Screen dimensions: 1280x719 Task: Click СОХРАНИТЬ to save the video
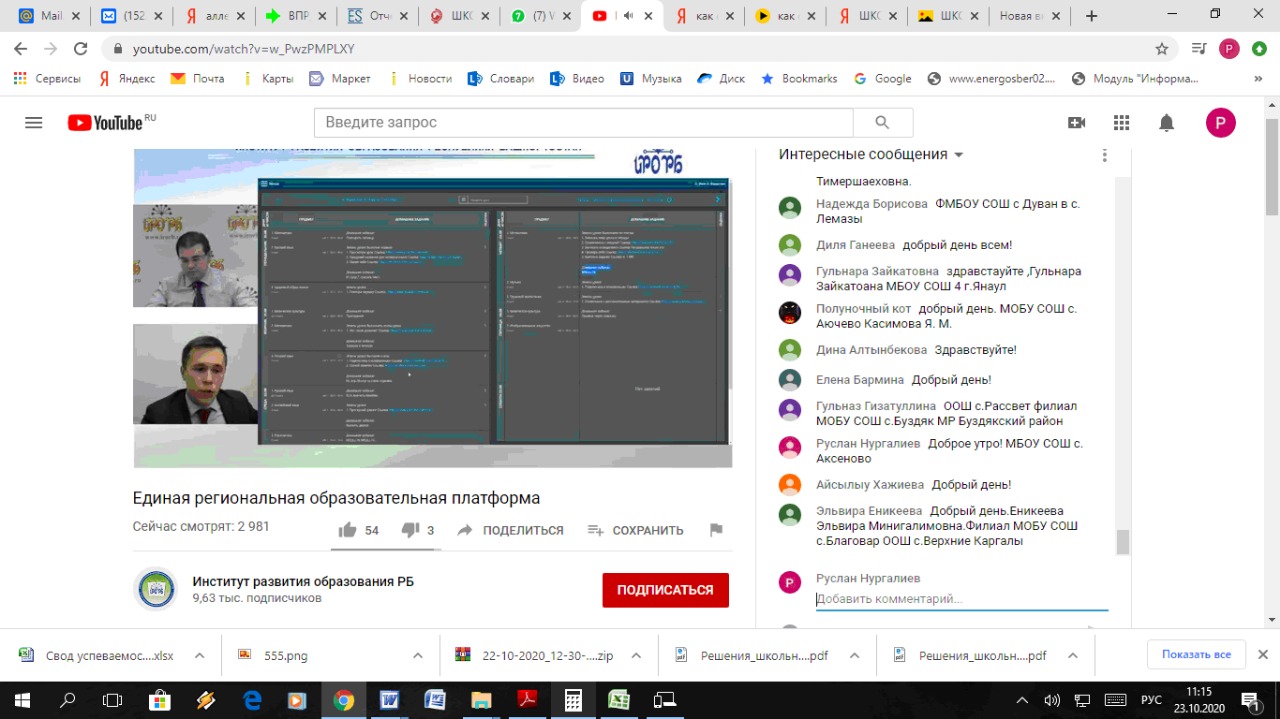click(x=636, y=530)
